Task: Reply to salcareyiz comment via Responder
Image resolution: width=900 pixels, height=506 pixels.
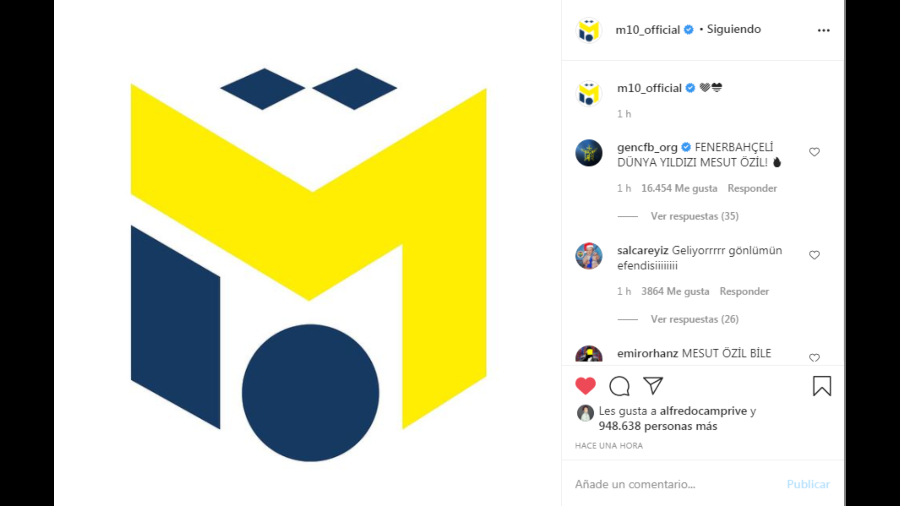Action: coord(744,291)
